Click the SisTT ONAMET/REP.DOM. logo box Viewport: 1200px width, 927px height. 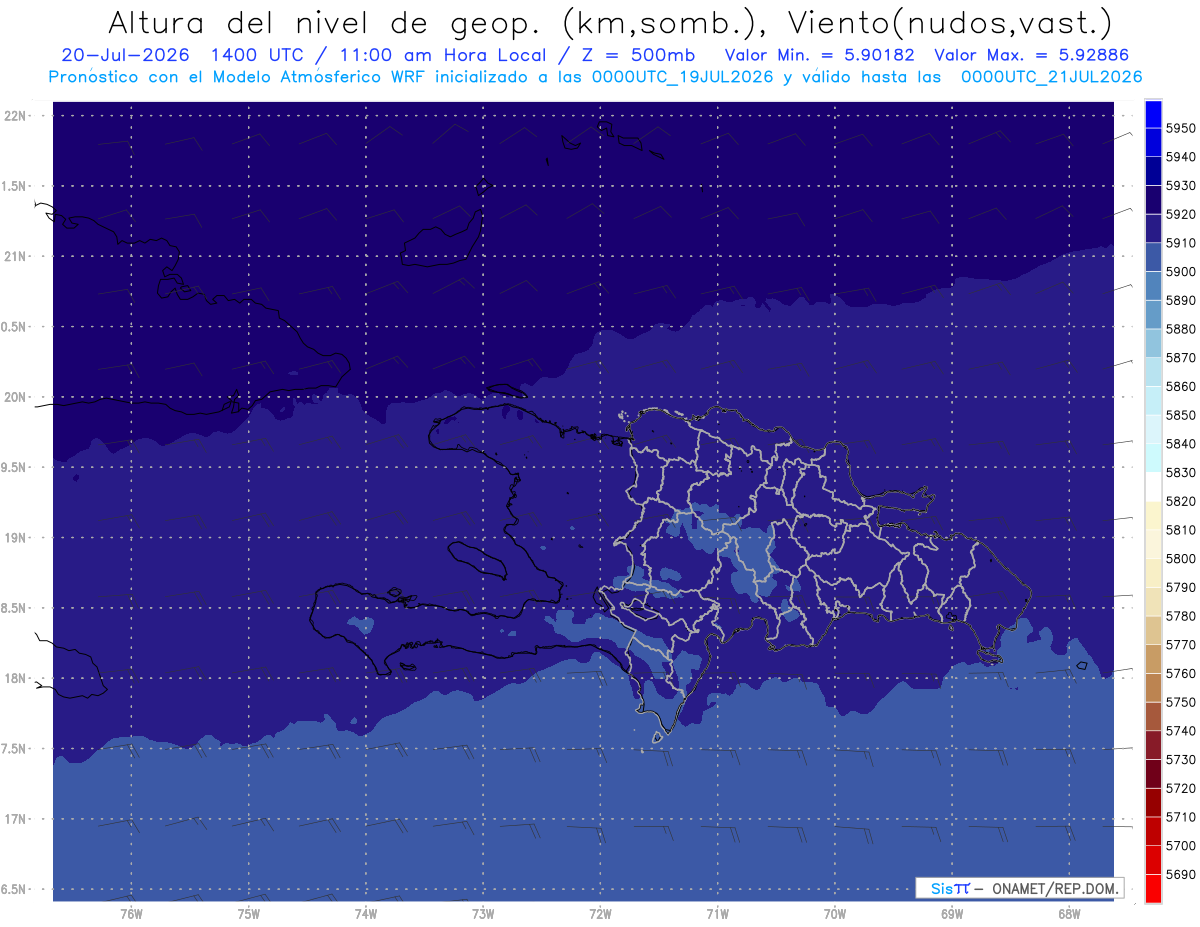[x=1019, y=888]
